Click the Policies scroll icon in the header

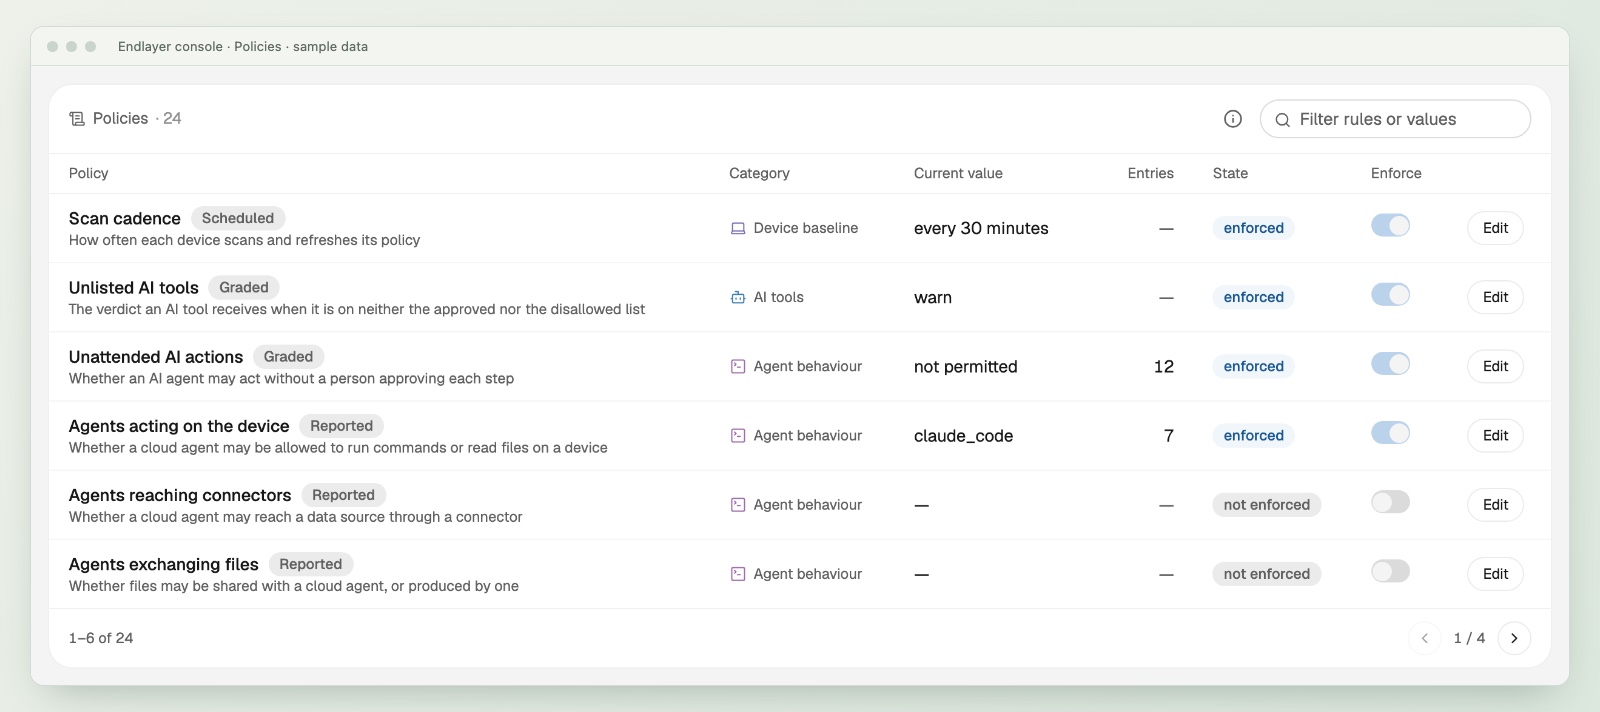click(x=77, y=119)
